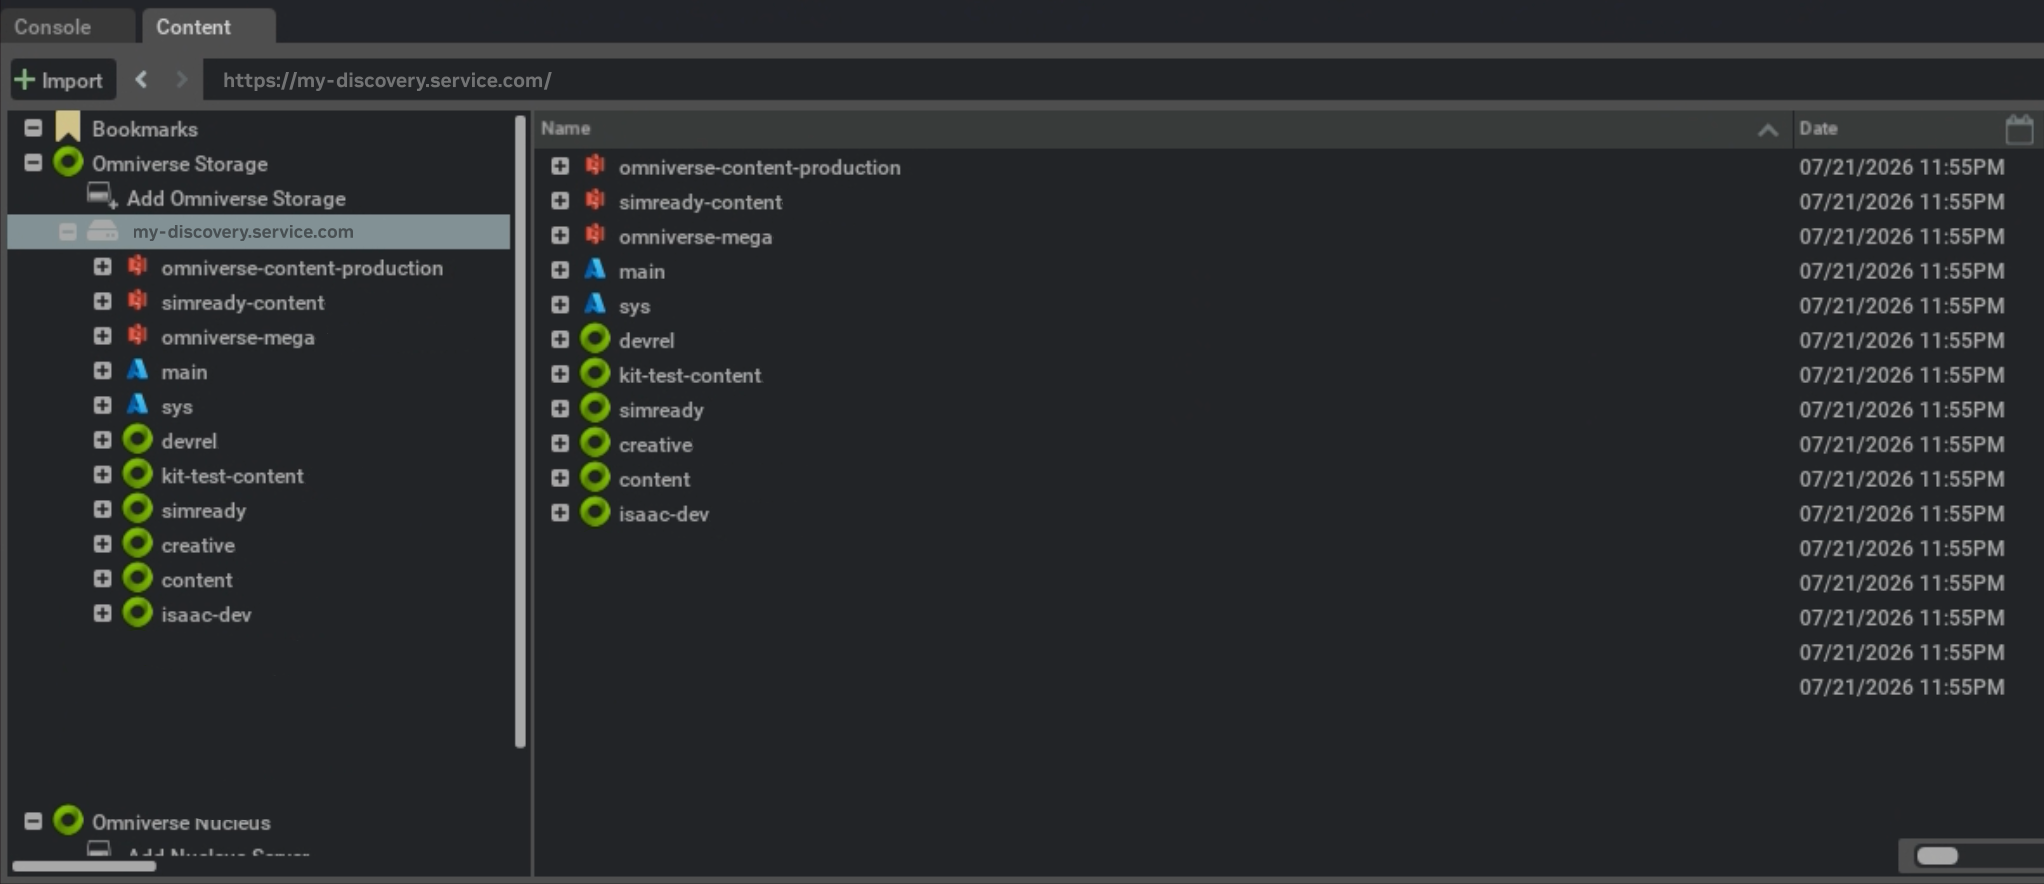The image size is (2044, 884).
Task: Select simready-content in the file list
Action: (x=700, y=202)
